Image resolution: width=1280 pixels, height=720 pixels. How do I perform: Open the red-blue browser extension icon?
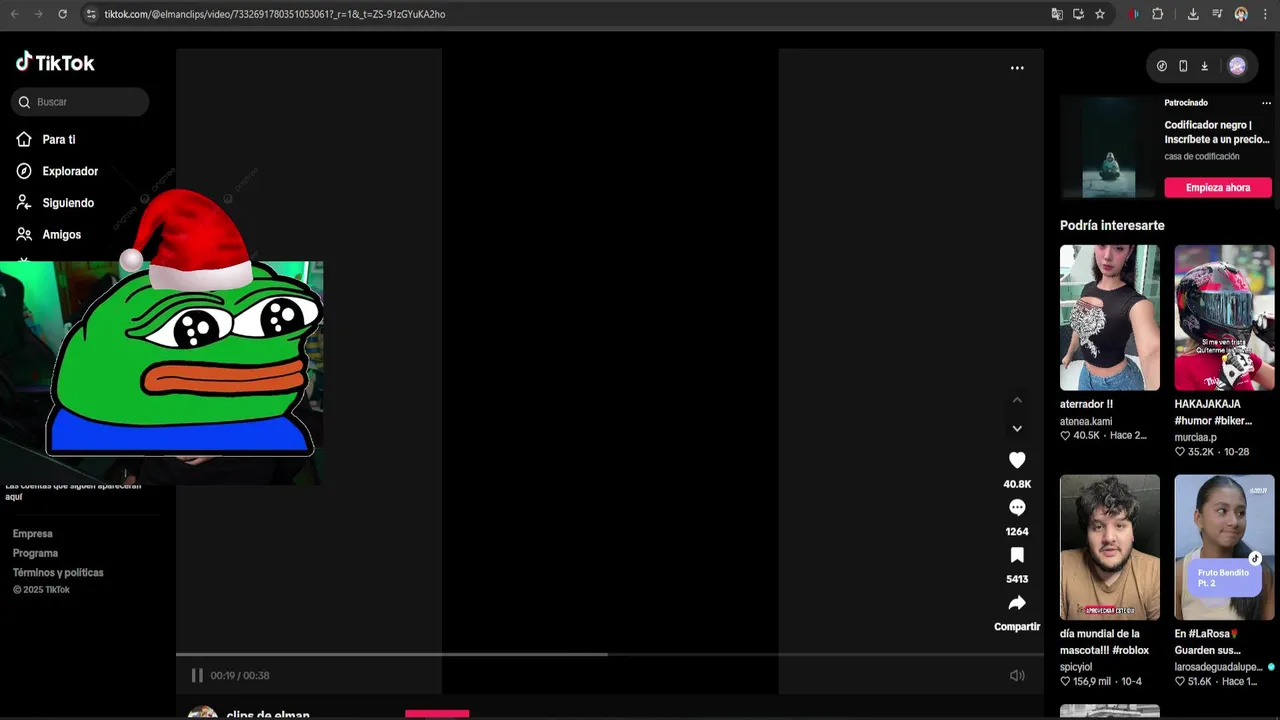(x=1133, y=14)
